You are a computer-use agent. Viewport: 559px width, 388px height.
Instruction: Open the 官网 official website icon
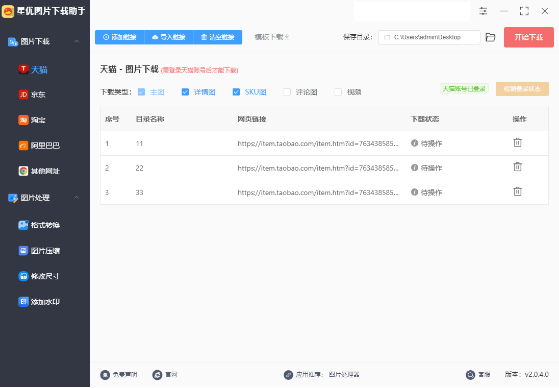tap(157, 375)
